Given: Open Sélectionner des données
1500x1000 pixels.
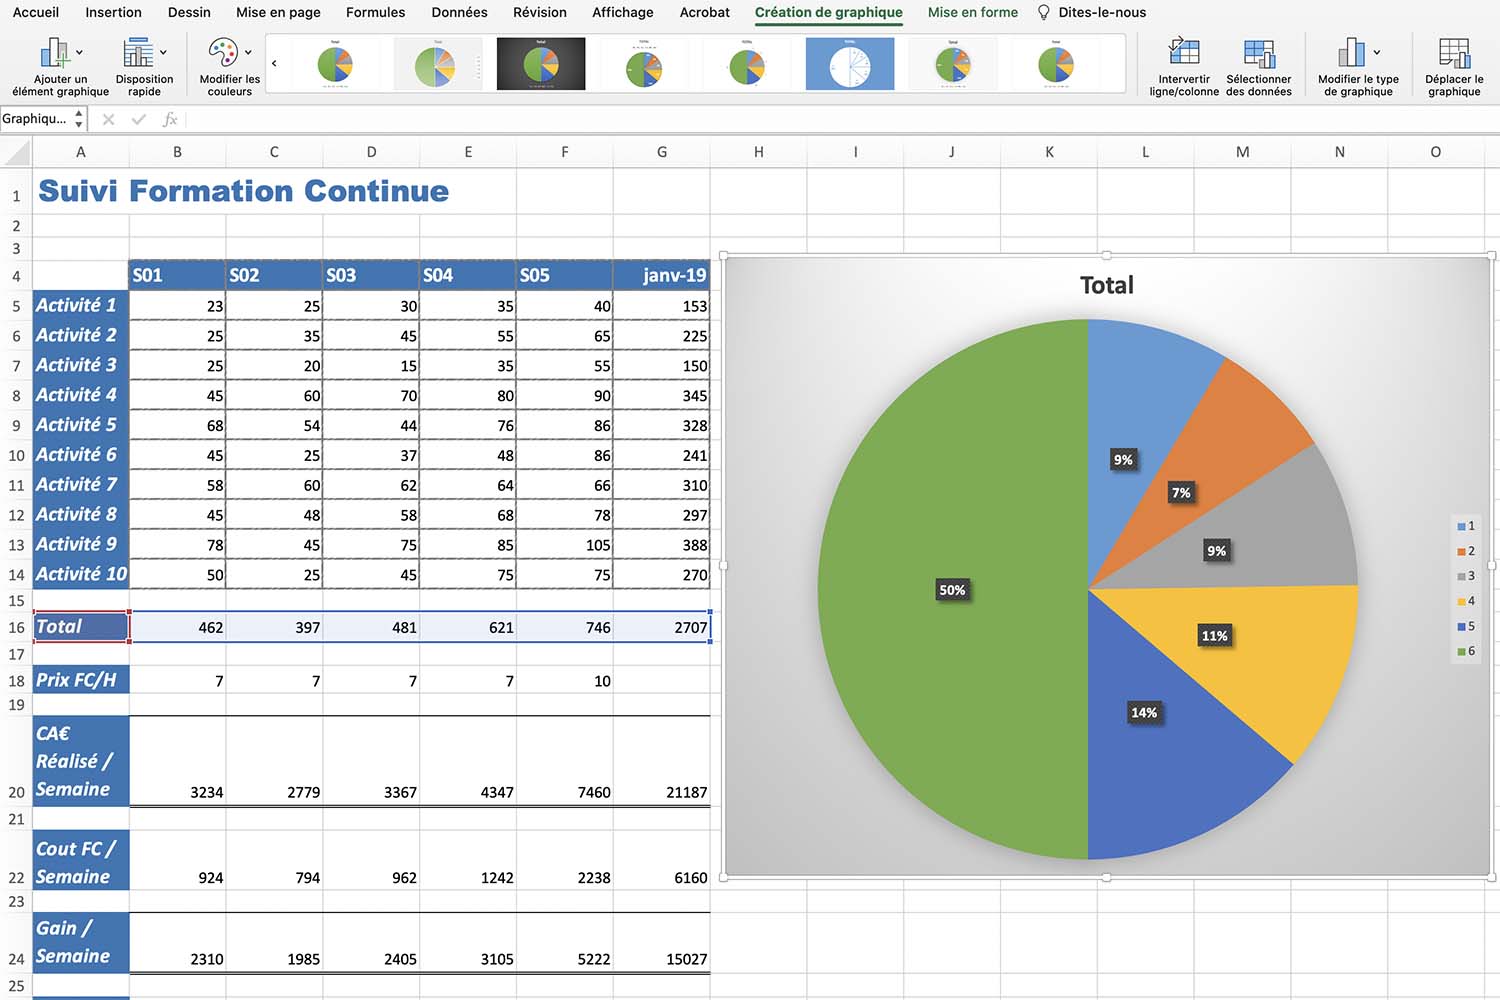Looking at the screenshot, I should pos(1258,54).
